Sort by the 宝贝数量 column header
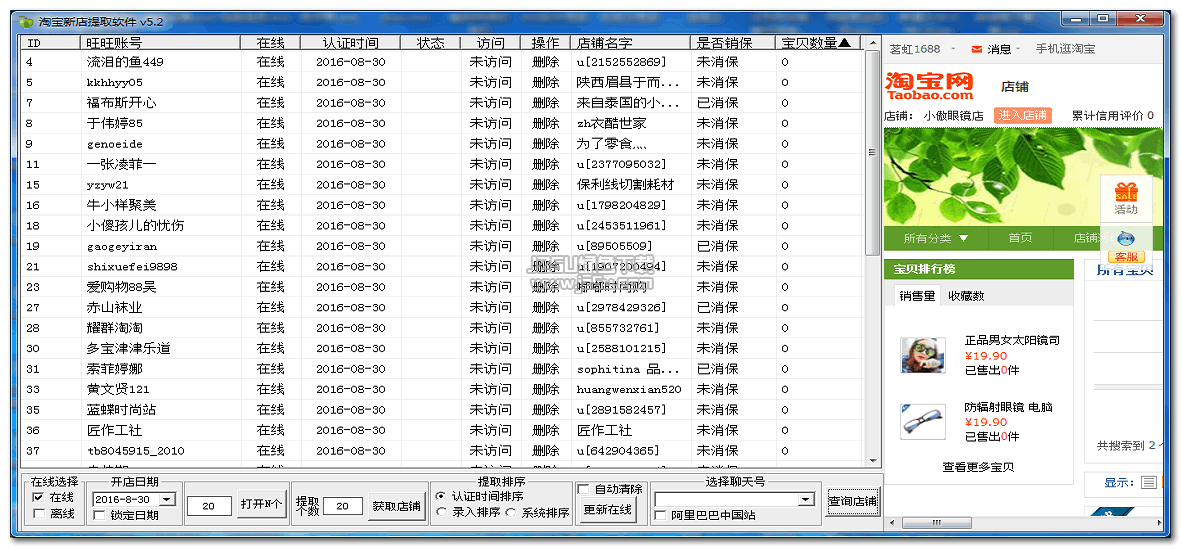 pyautogui.click(x=819, y=43)
